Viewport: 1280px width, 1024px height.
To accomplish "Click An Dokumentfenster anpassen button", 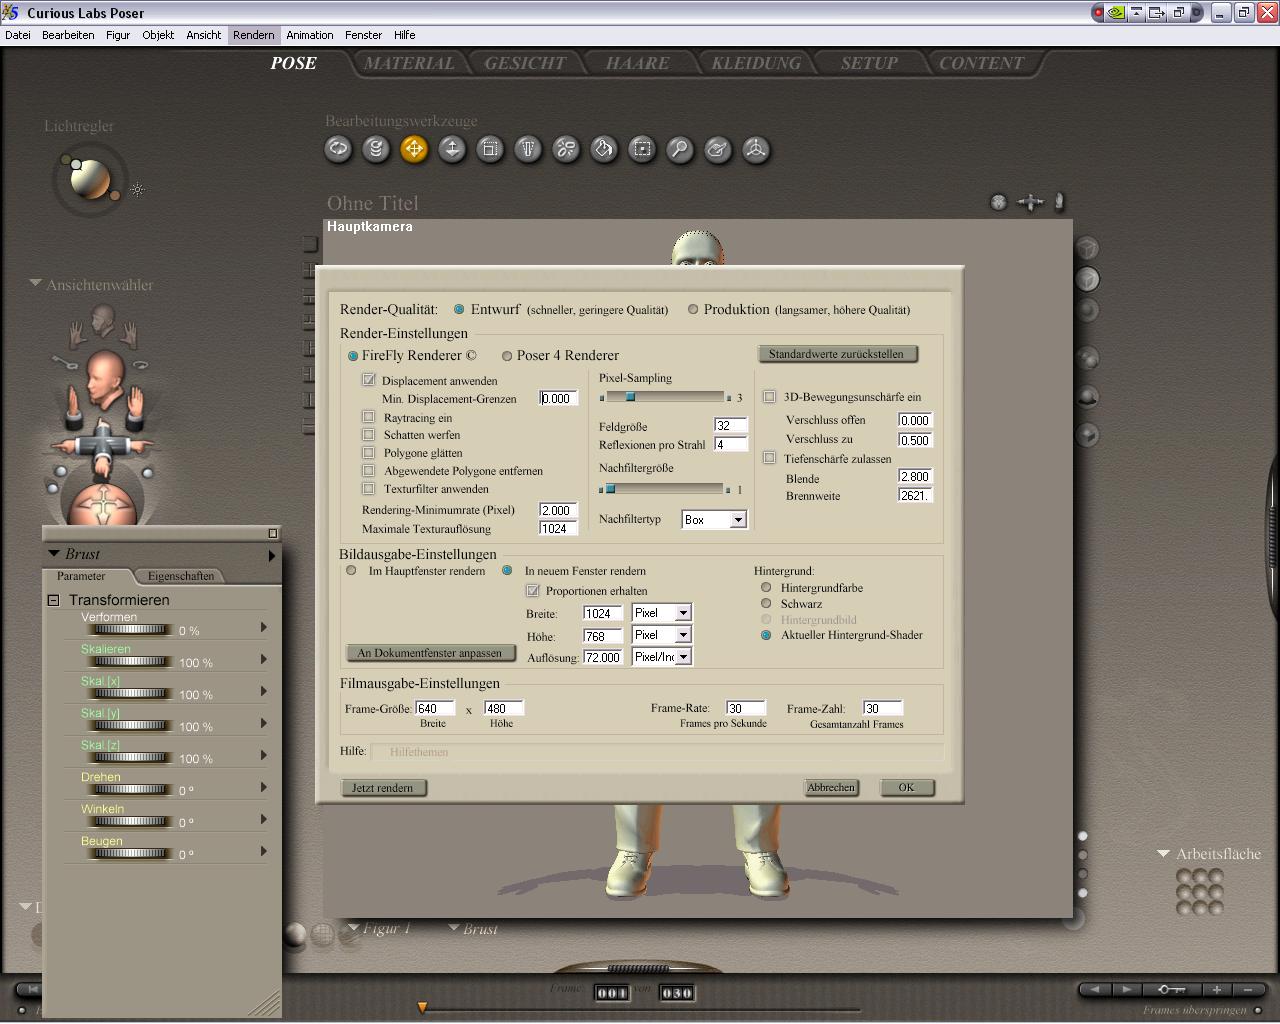I will point(430,653).
